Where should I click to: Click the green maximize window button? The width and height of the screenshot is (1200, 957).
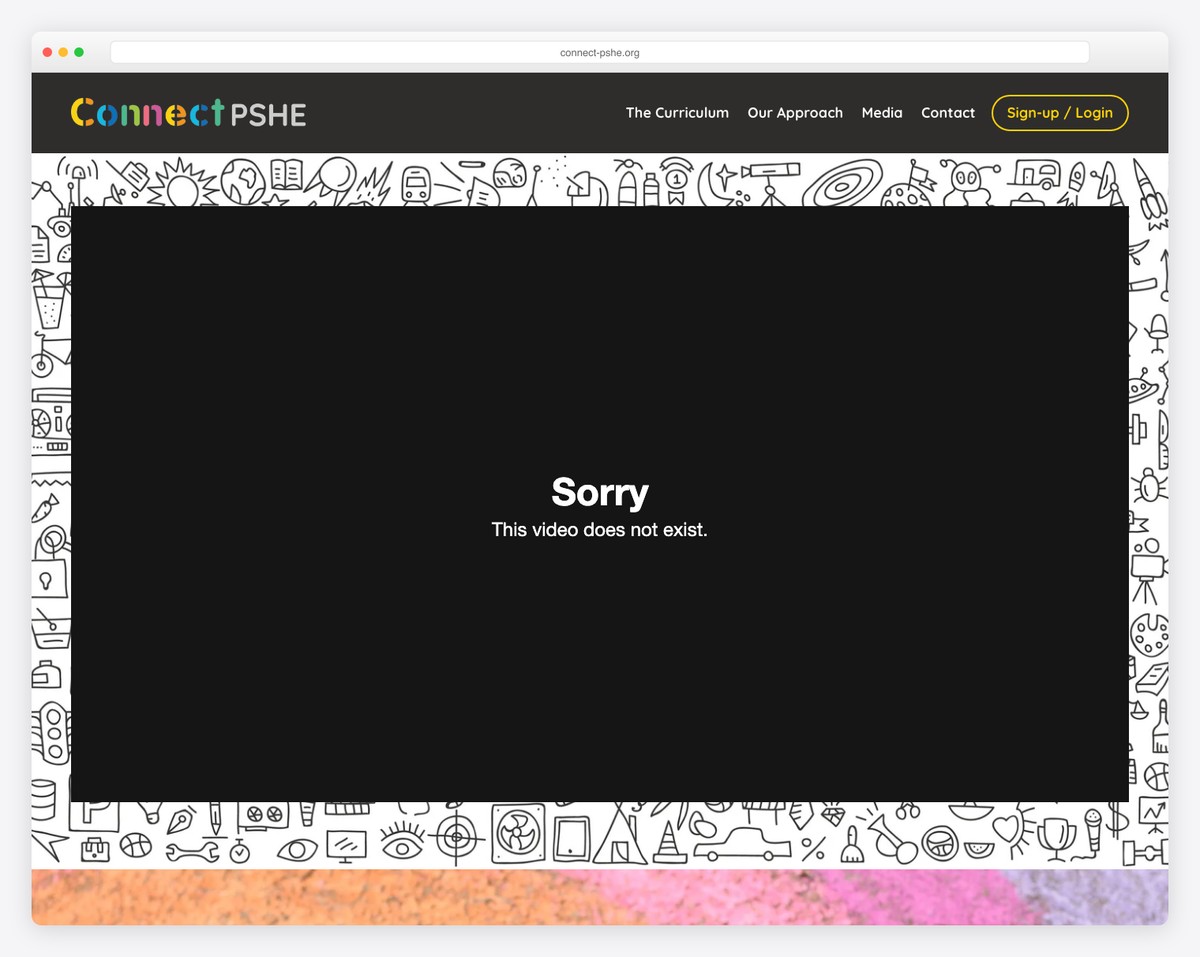(79, 52)
